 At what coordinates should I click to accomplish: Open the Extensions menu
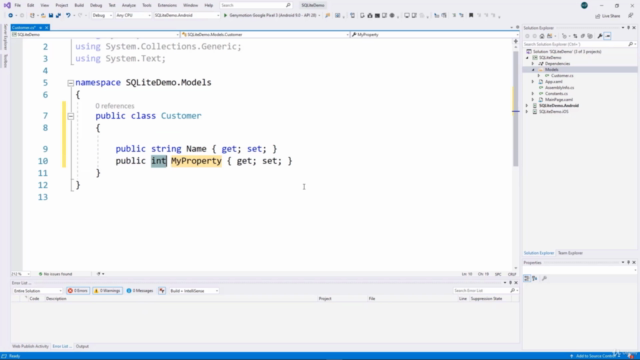pyautogui.click(x=167, y=5)
